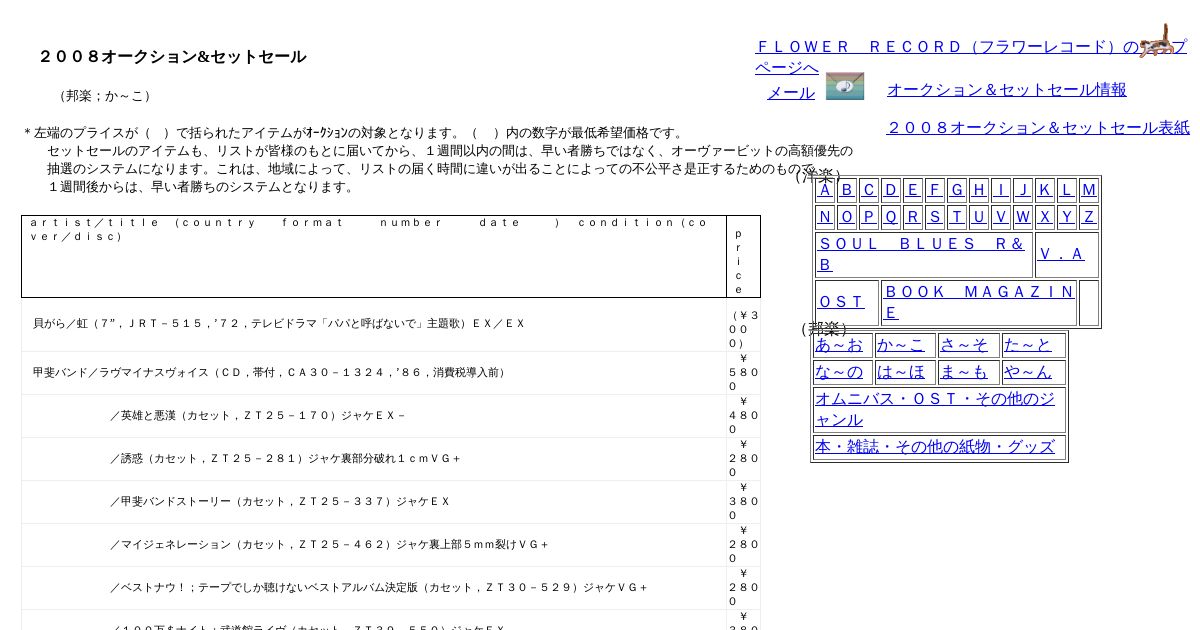Go to letter A index
Screen dimensions: 1200x630
pyautogui.click(x=825, y=190)
